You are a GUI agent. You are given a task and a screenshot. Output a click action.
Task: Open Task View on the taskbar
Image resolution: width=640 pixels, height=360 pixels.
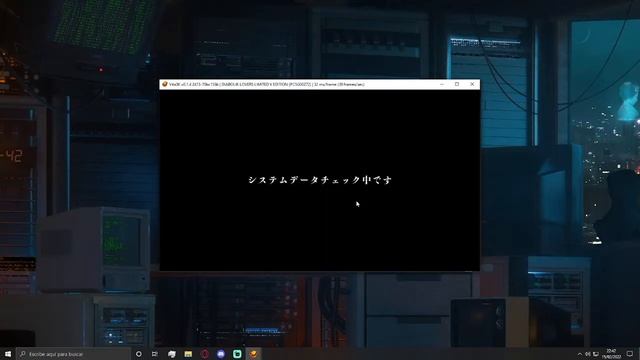click(155, 354)
